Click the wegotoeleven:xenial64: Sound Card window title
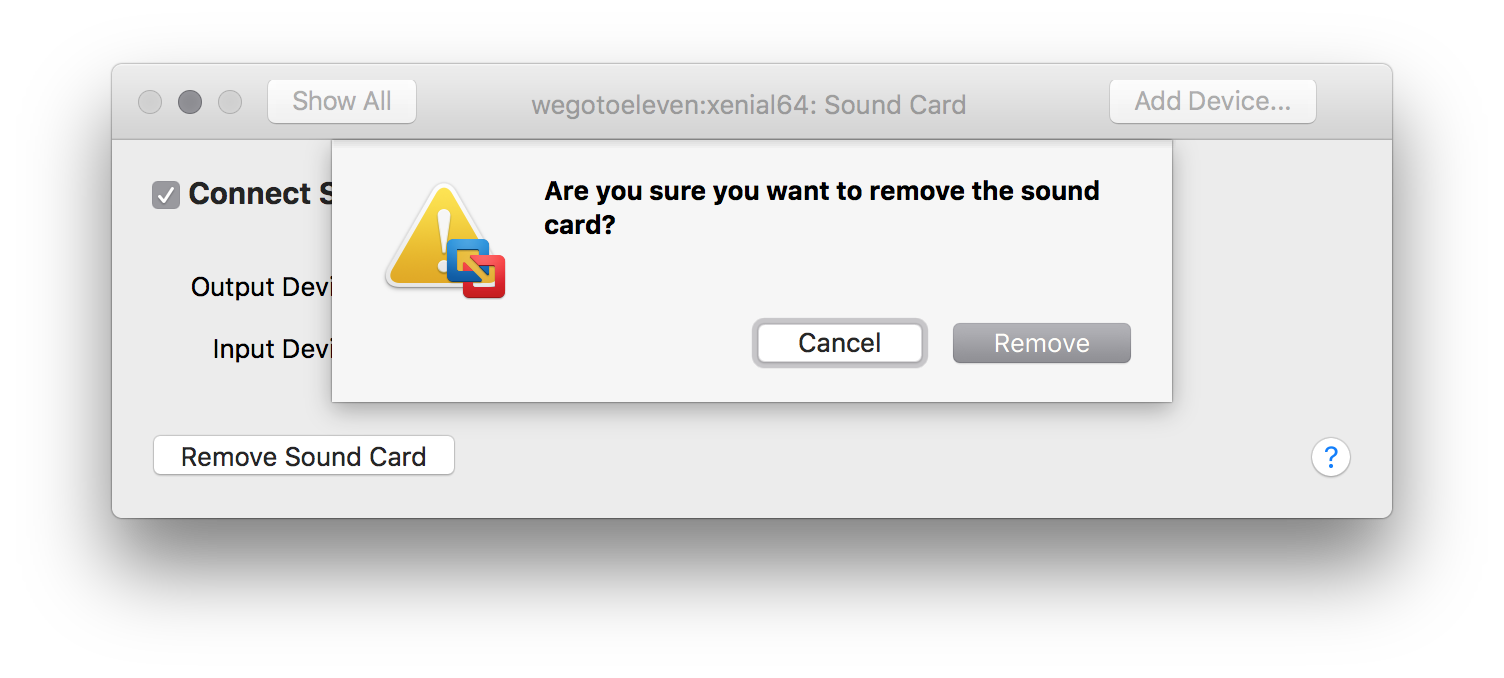This screenshot has height=678, width=1504. coord(748,104)
